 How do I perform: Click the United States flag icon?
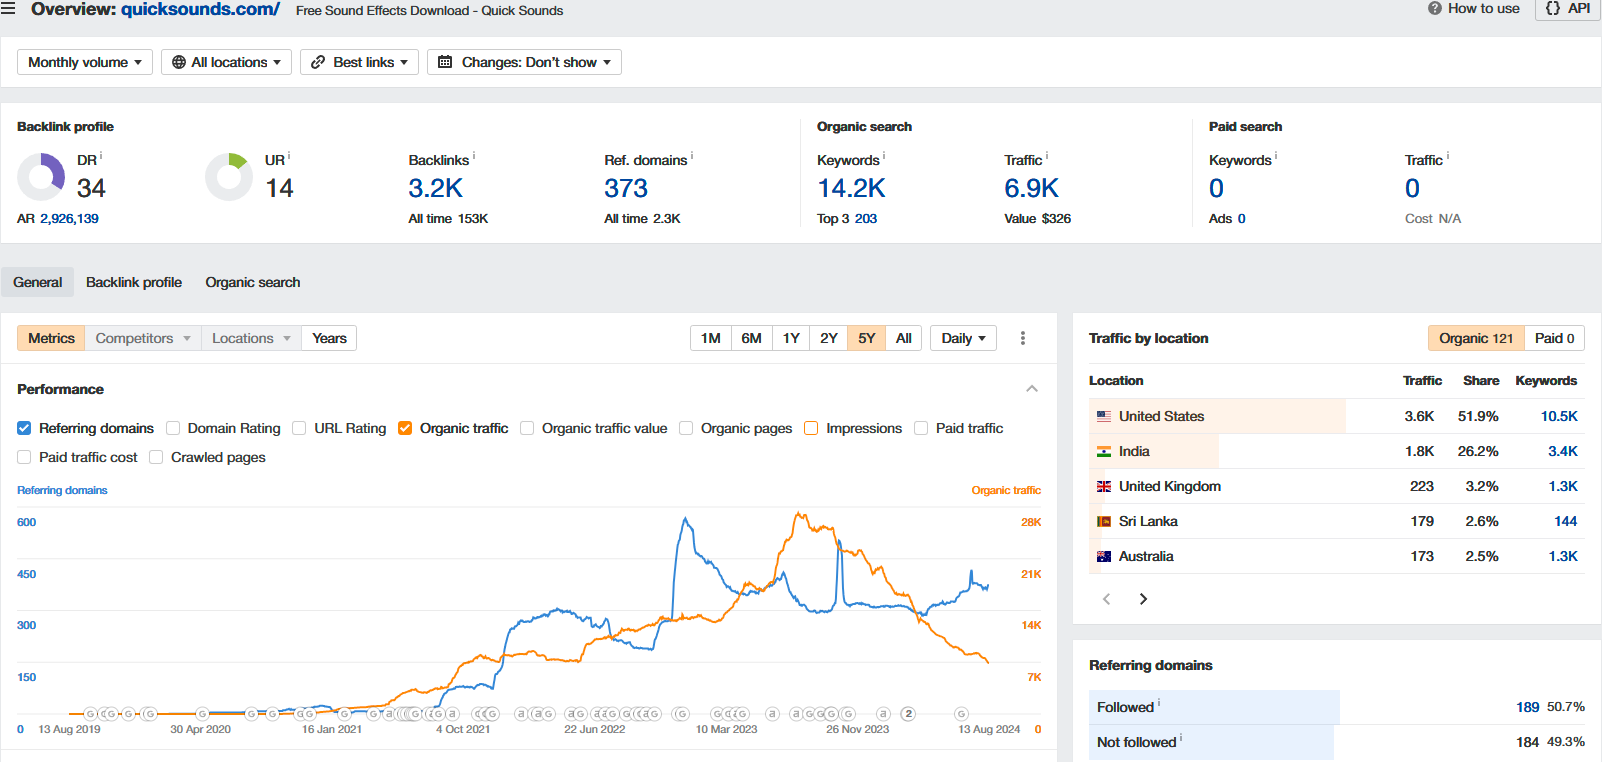pos(1104,416)
